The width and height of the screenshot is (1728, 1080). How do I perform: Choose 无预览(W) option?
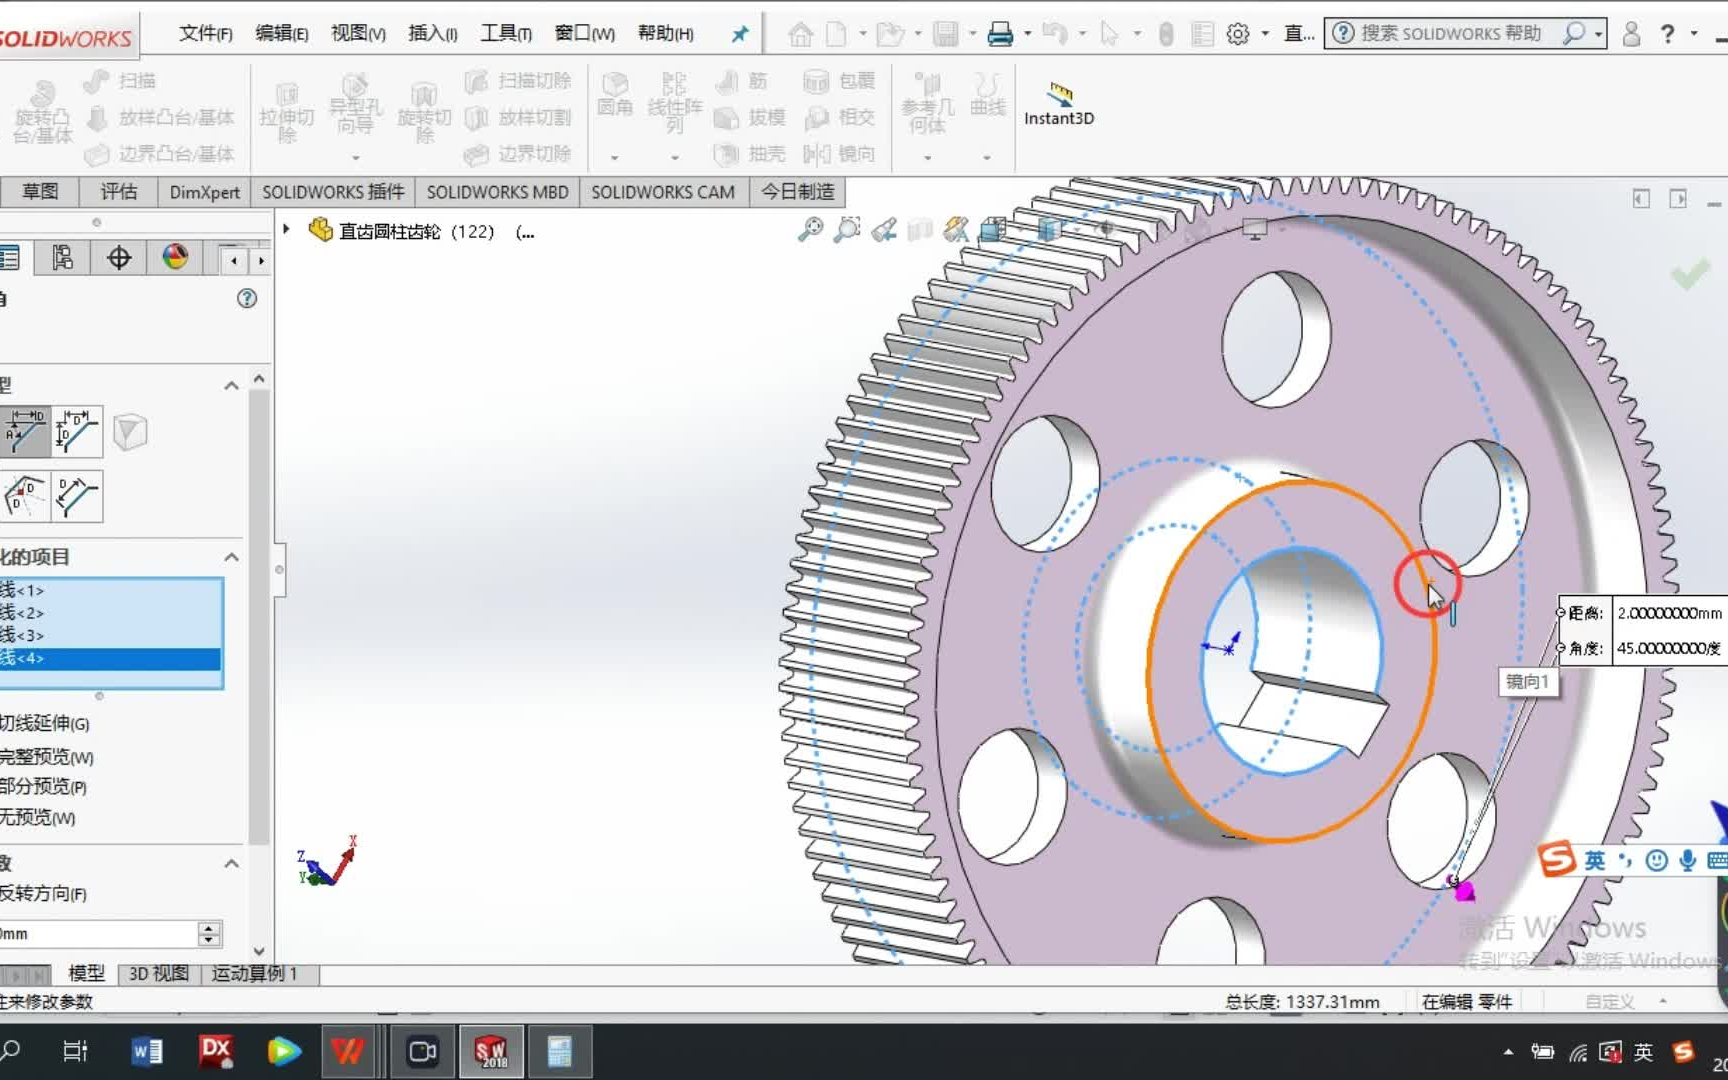[x=38, y=817]
